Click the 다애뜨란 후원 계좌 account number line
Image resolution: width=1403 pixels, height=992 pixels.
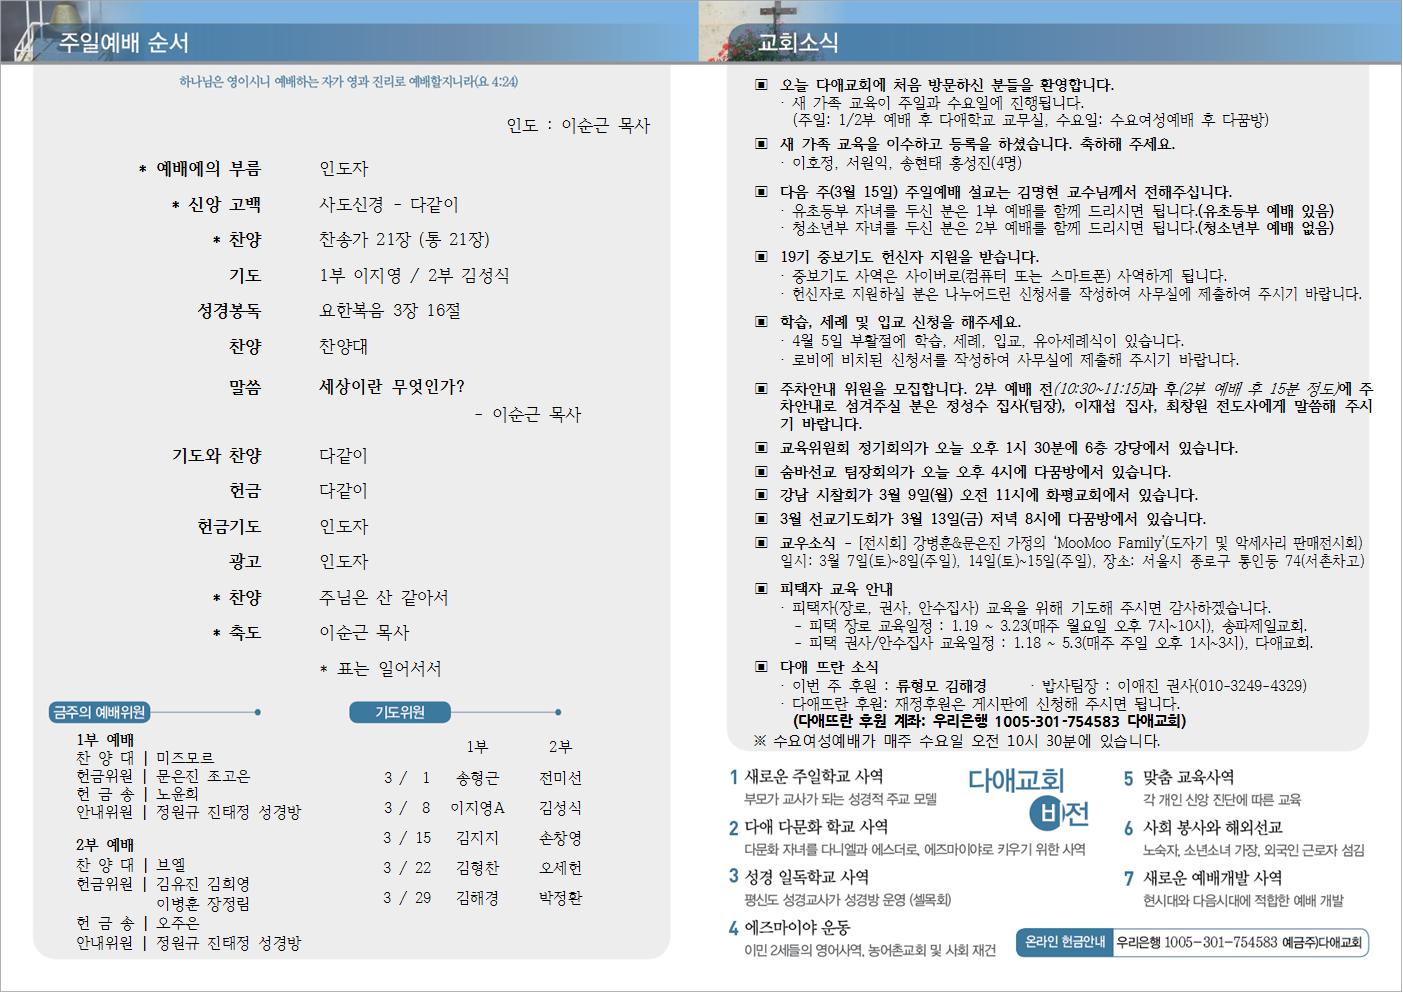988,721
